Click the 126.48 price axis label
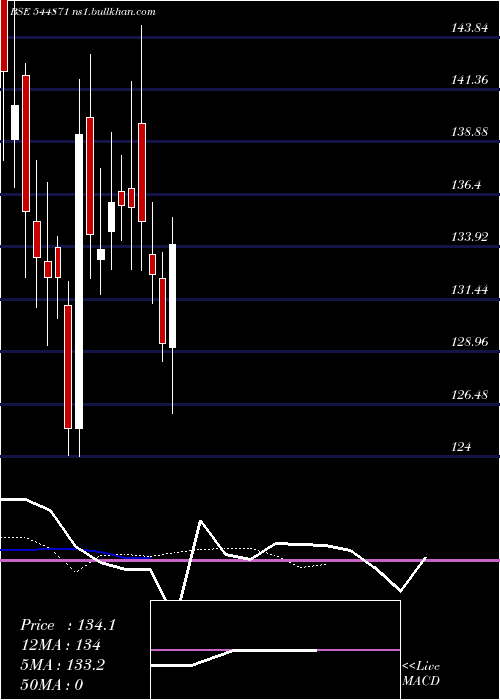Screen dimensions: 500x700 [469, 395]
